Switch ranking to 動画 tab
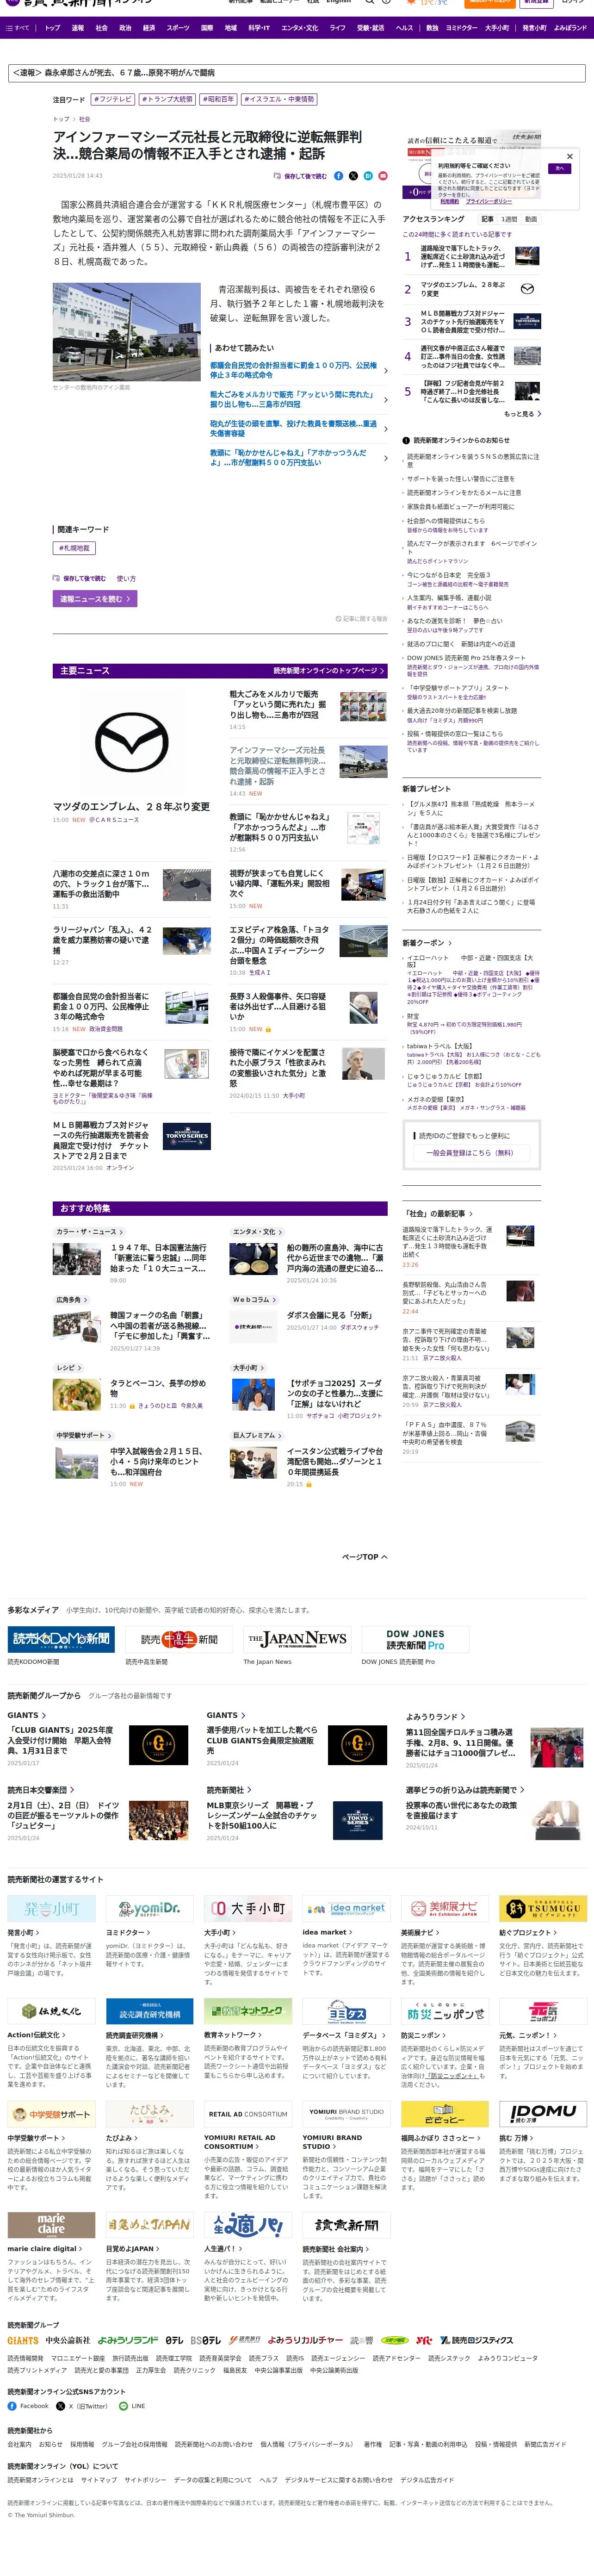The height and width of the screenshot is (2576, 594). click(531, 218)
